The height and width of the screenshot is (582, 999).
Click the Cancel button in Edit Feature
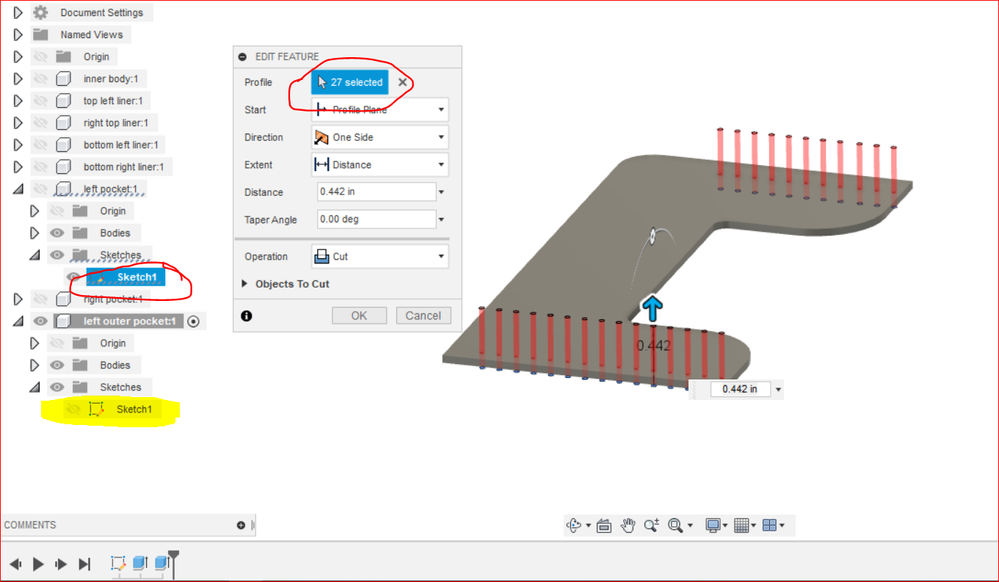pos(423,316)
